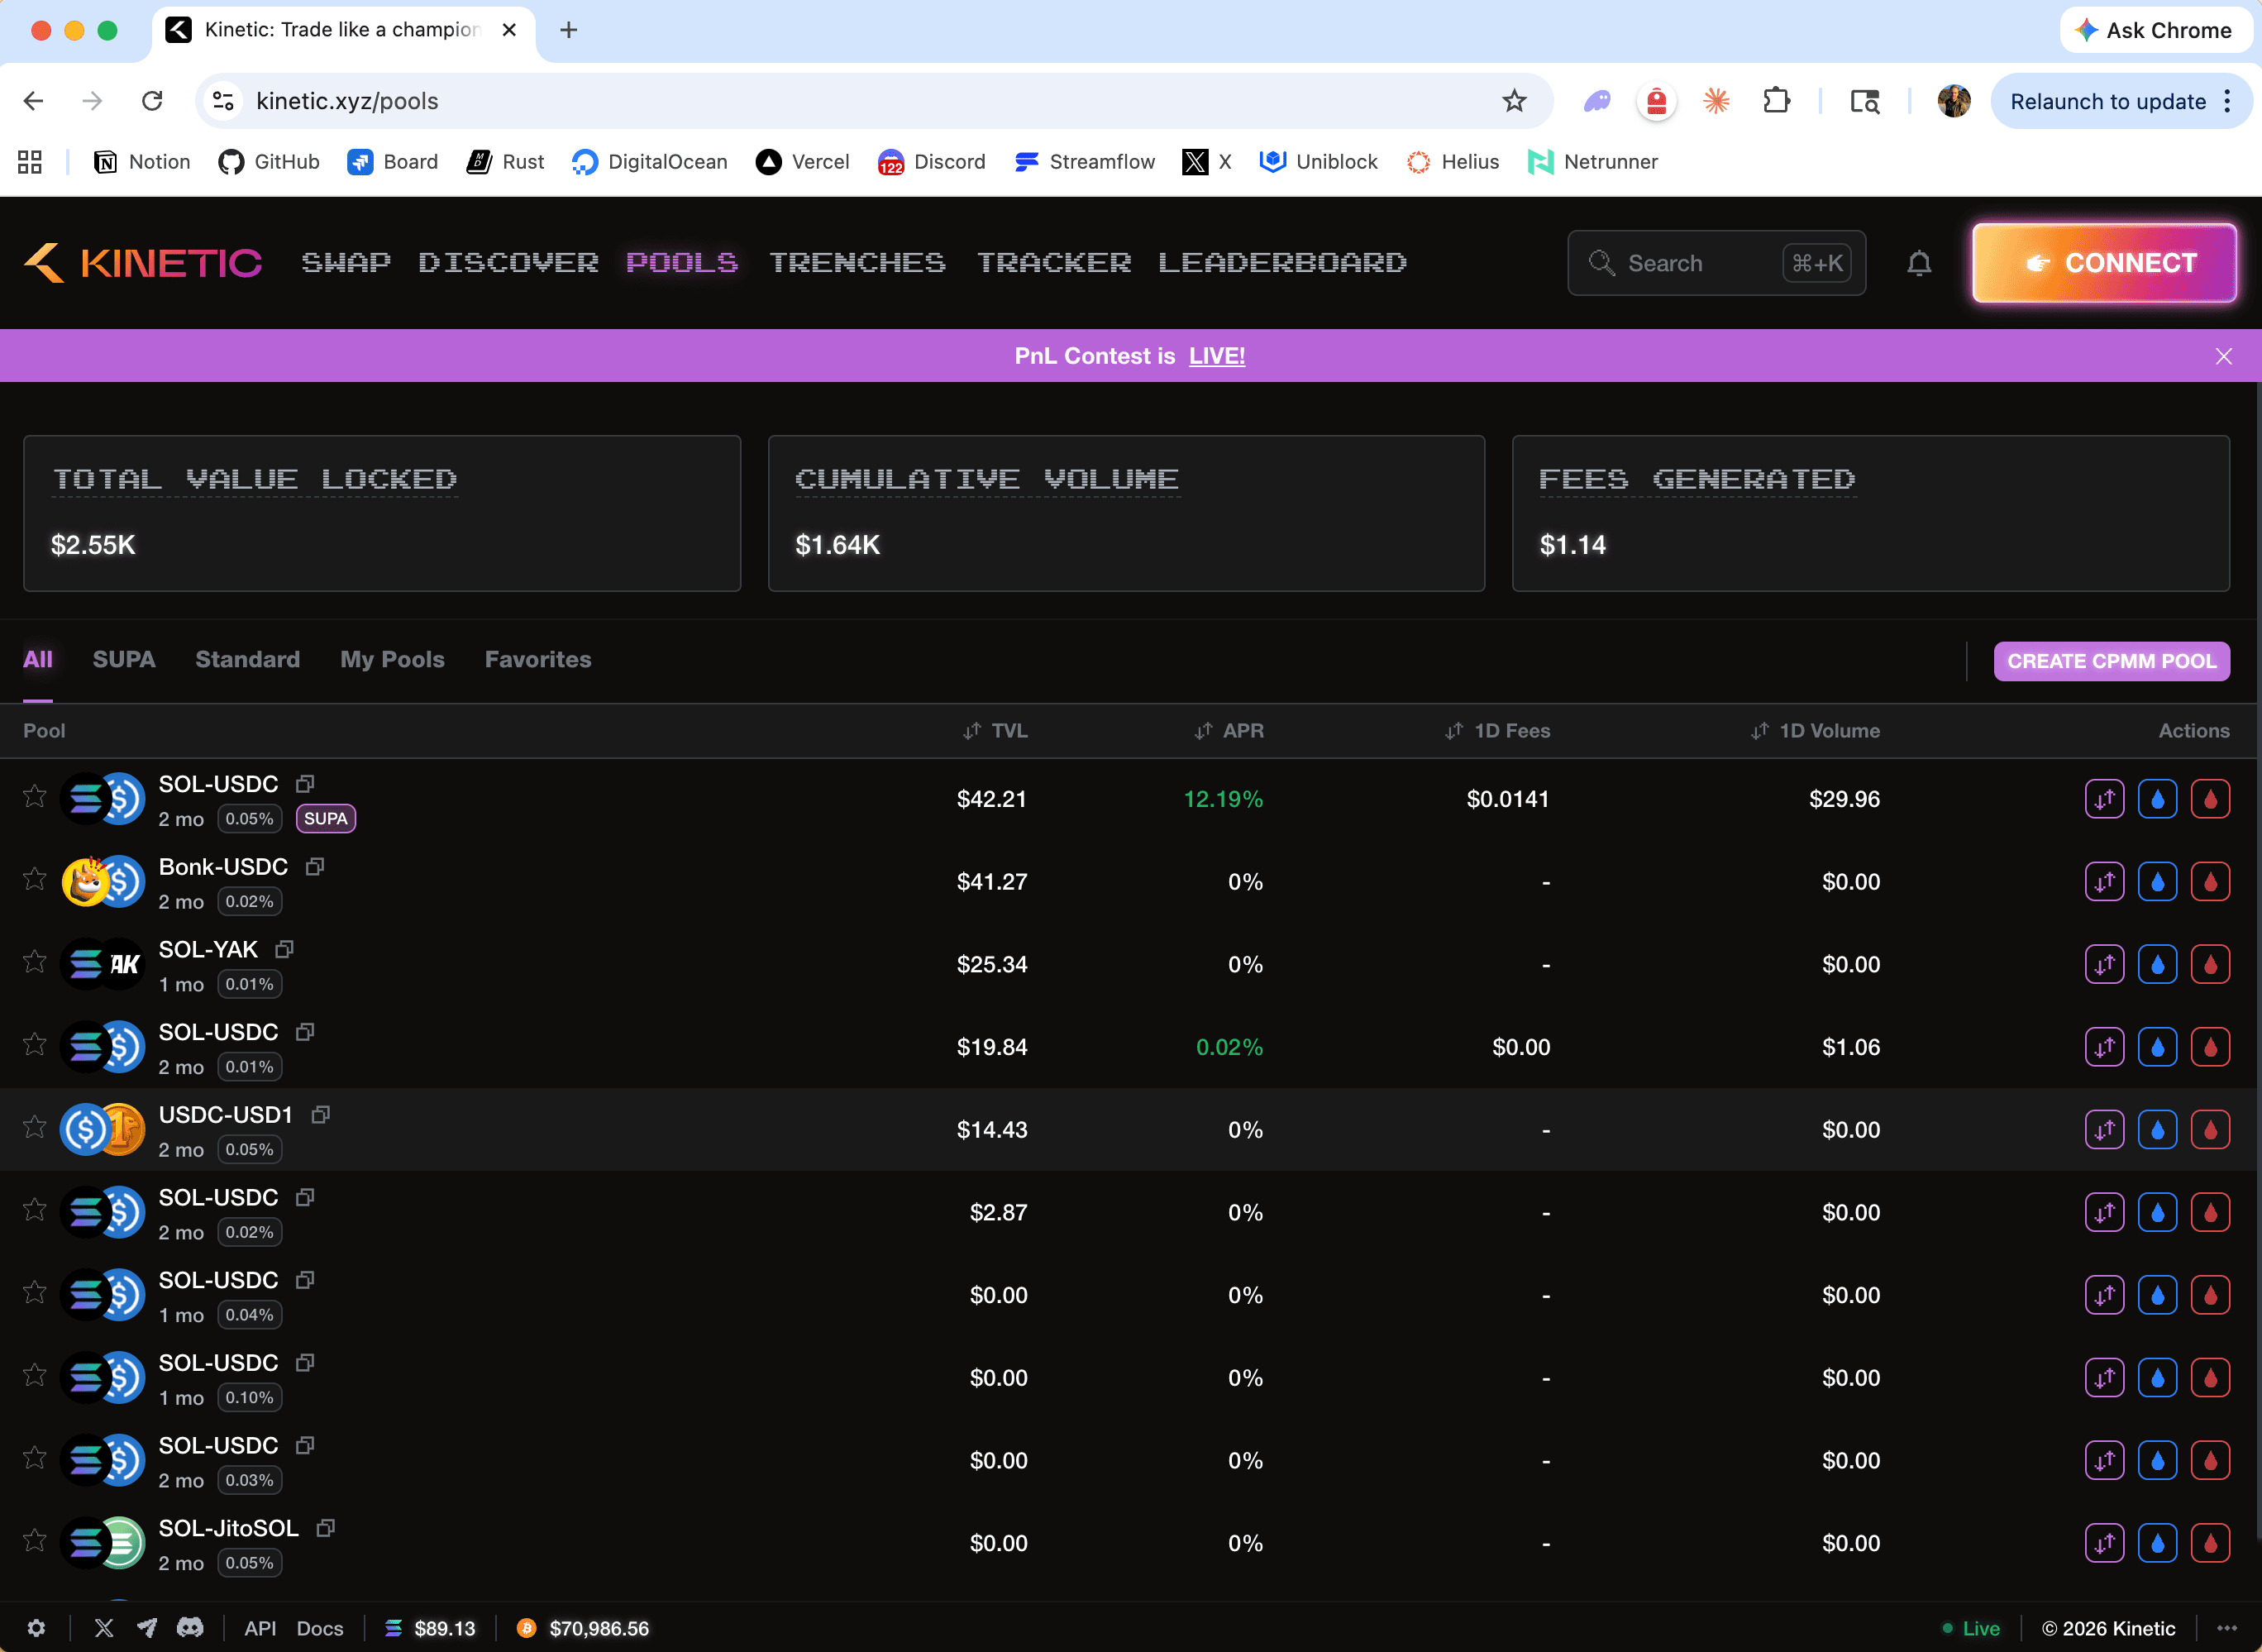Open the Kinetic X profile from status bar

[104, 1628]
